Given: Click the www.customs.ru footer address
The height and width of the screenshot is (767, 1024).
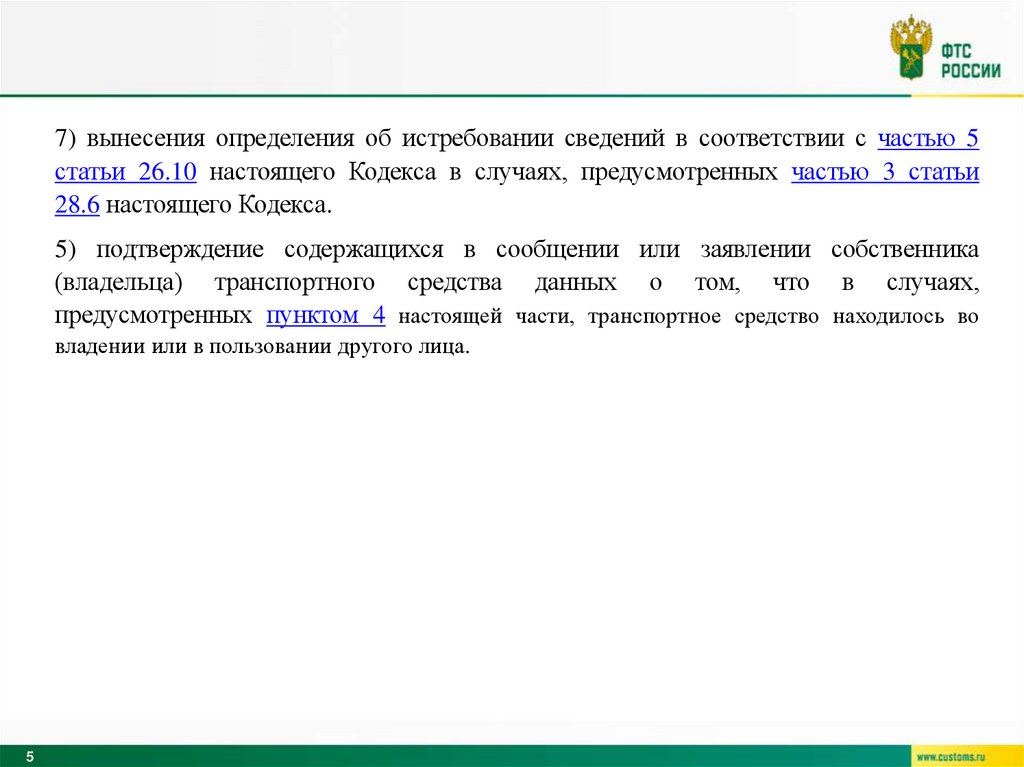Looking at the screenshot, I should click(950, 757).
